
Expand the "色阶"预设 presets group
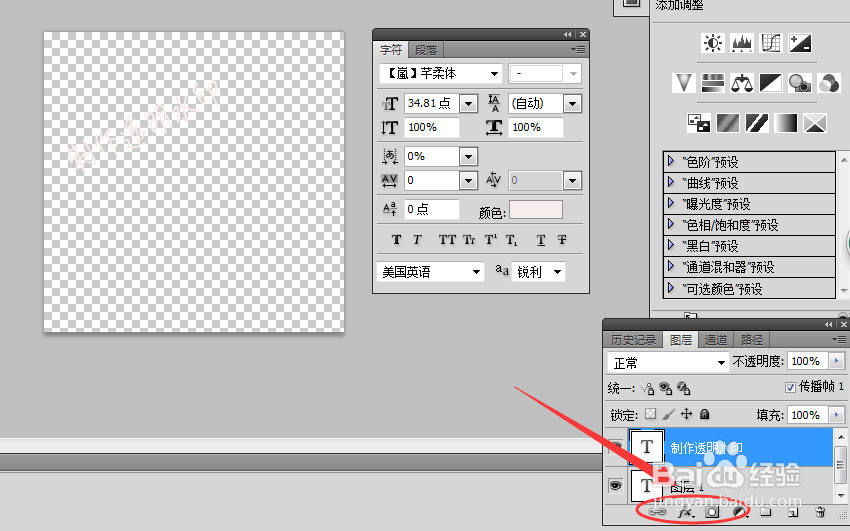tap(671, 161)
